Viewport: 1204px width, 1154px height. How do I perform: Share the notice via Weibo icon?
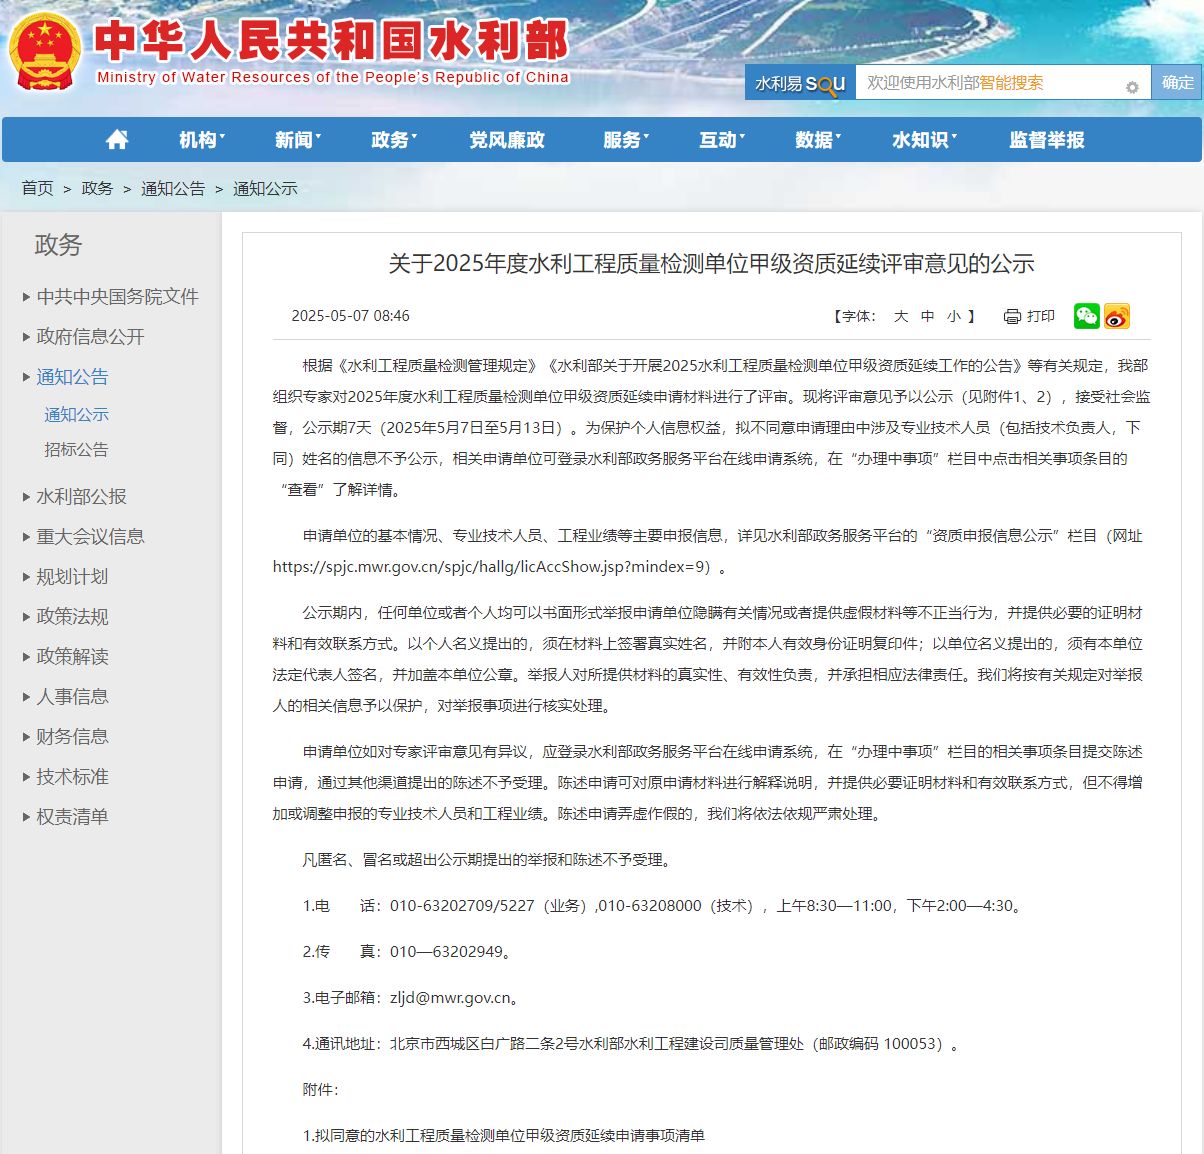click(1117, 316)
